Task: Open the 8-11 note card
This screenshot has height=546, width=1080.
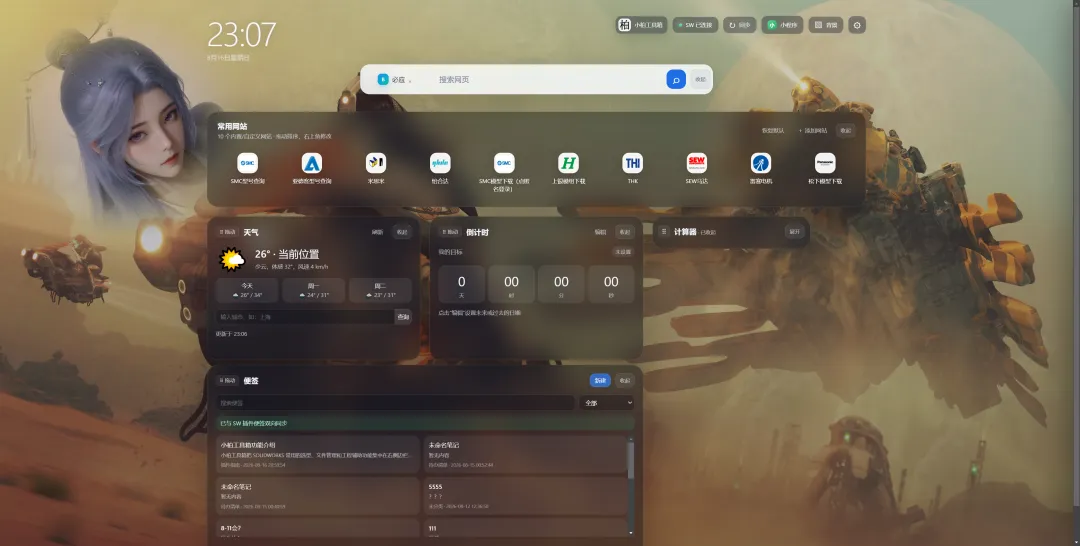Action: [318, 528]
